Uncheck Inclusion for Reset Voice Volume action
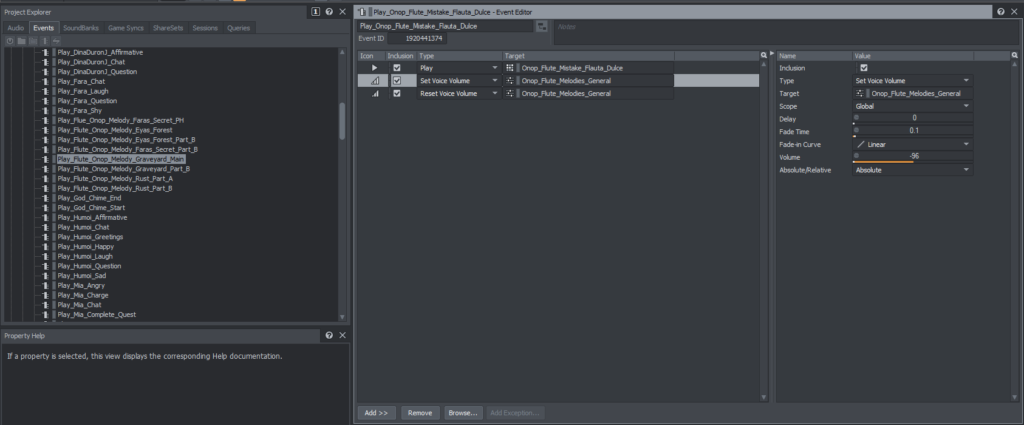1024x425 pixels. click(397, 93)
